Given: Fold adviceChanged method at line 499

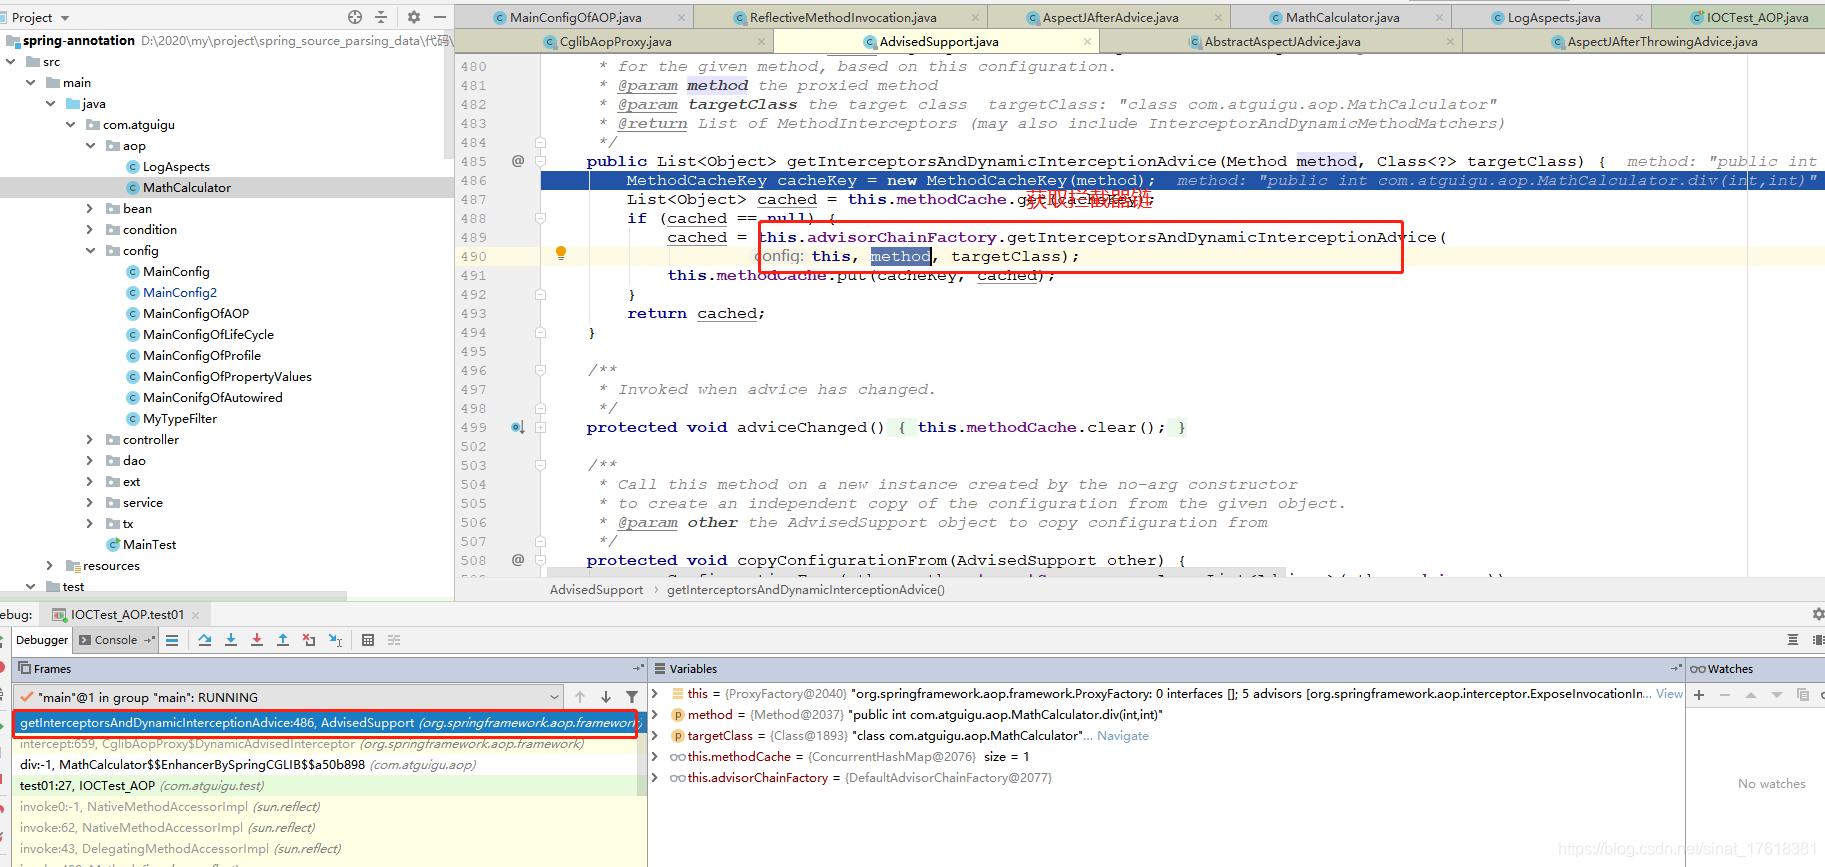Looking at the screenshot, I should pos(540,427).
